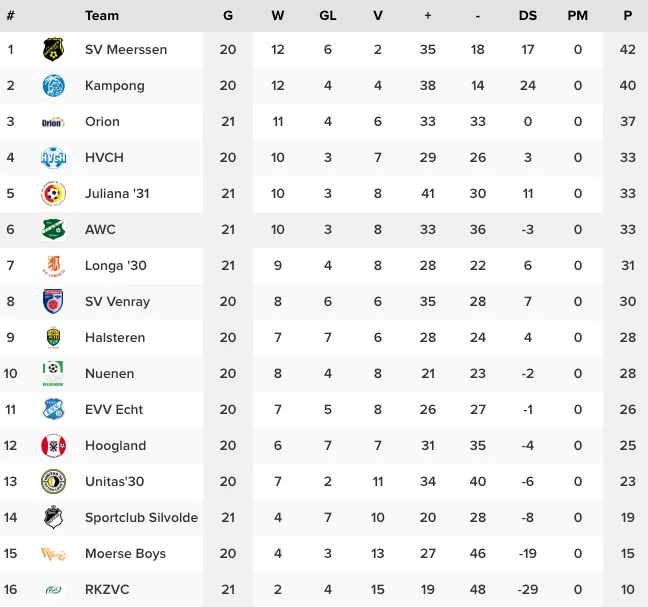Screen dimensions: 648x607
Task: Open the Moerse Boys team link
Action: (x=125, y=554)
